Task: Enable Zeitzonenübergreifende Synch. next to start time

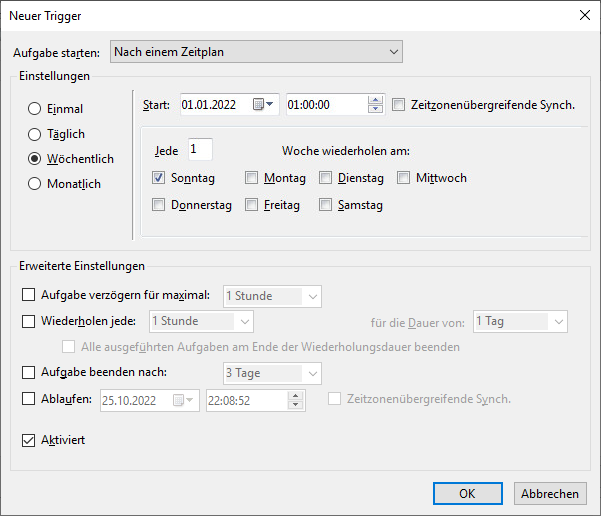Action: (x=398, y=104)
